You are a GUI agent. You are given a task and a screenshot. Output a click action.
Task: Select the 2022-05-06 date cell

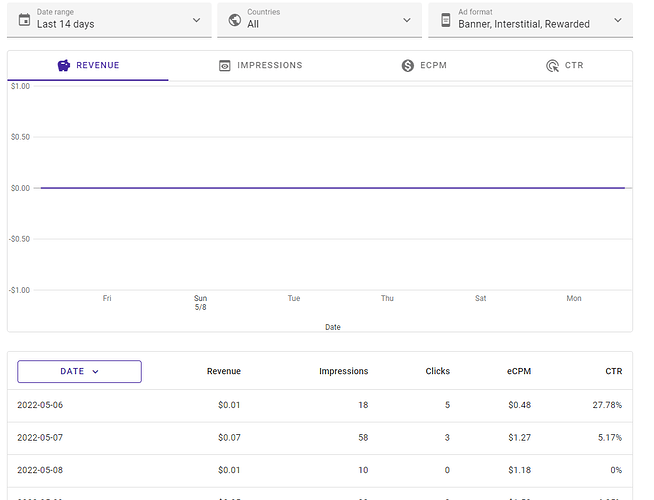coord(40,405)
